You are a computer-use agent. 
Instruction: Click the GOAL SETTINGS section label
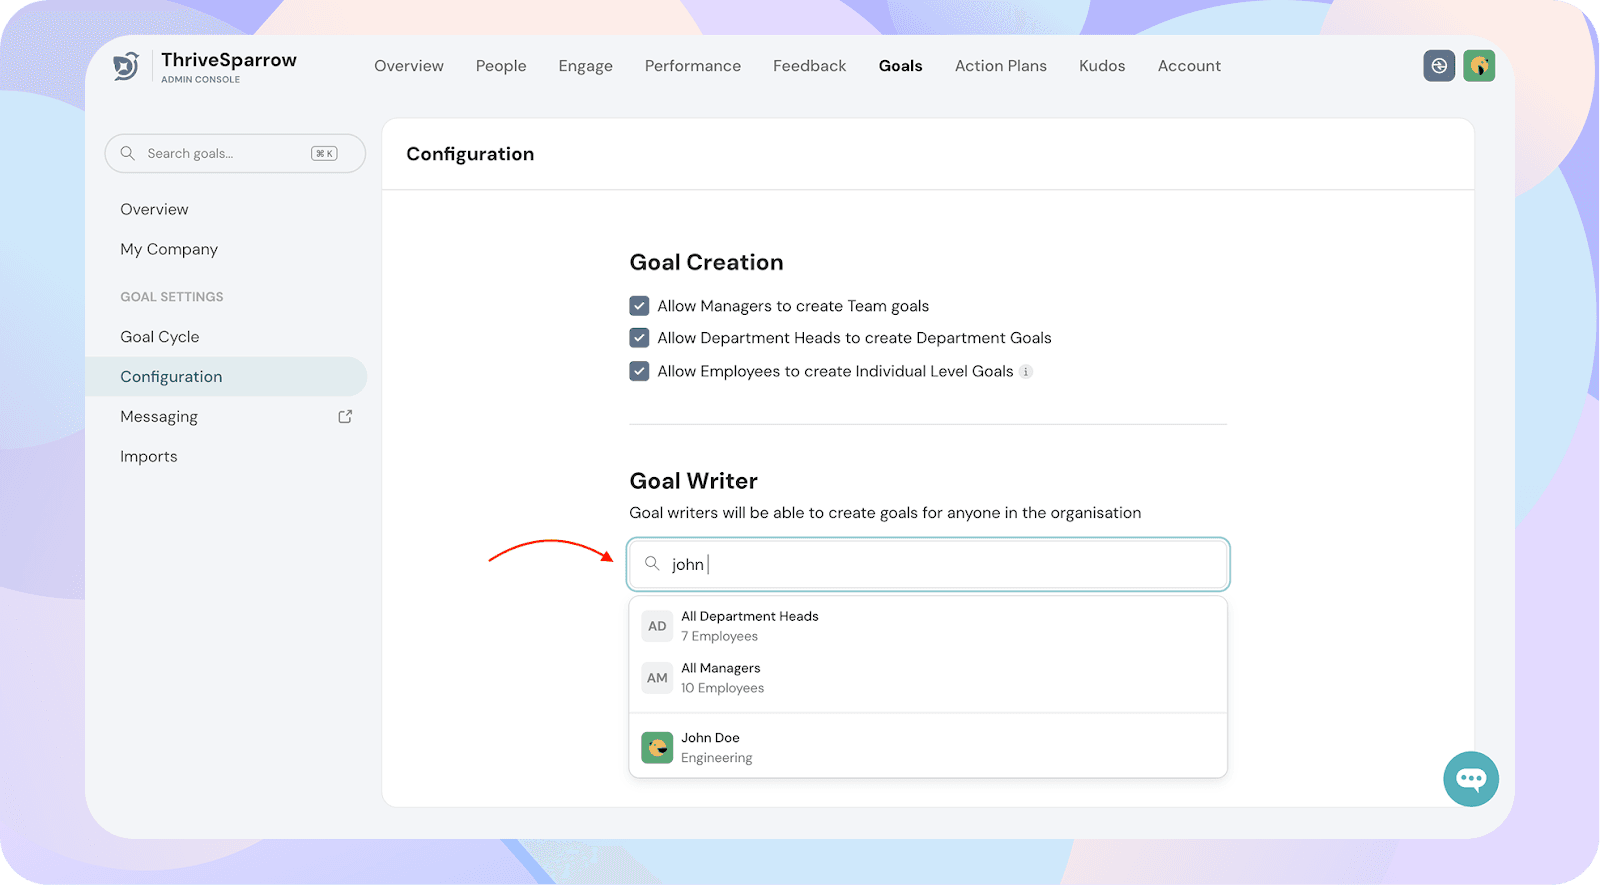[172, 297]
